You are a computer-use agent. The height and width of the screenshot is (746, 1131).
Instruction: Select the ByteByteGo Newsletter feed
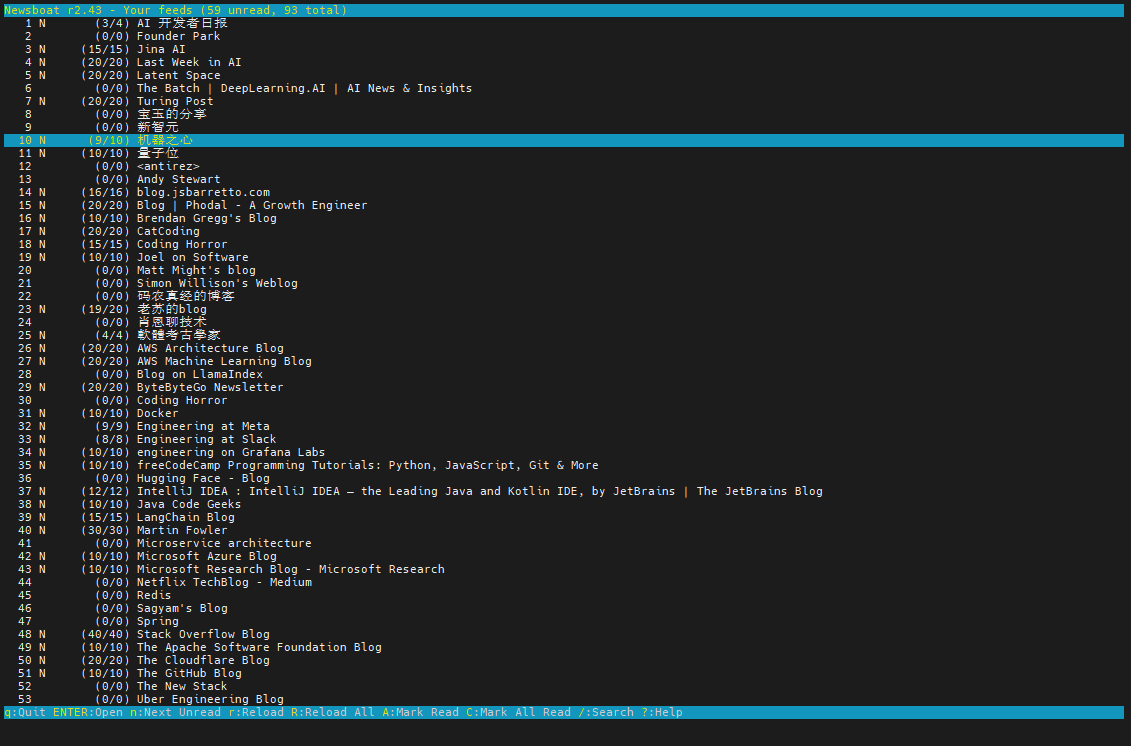tap(210, 387)
